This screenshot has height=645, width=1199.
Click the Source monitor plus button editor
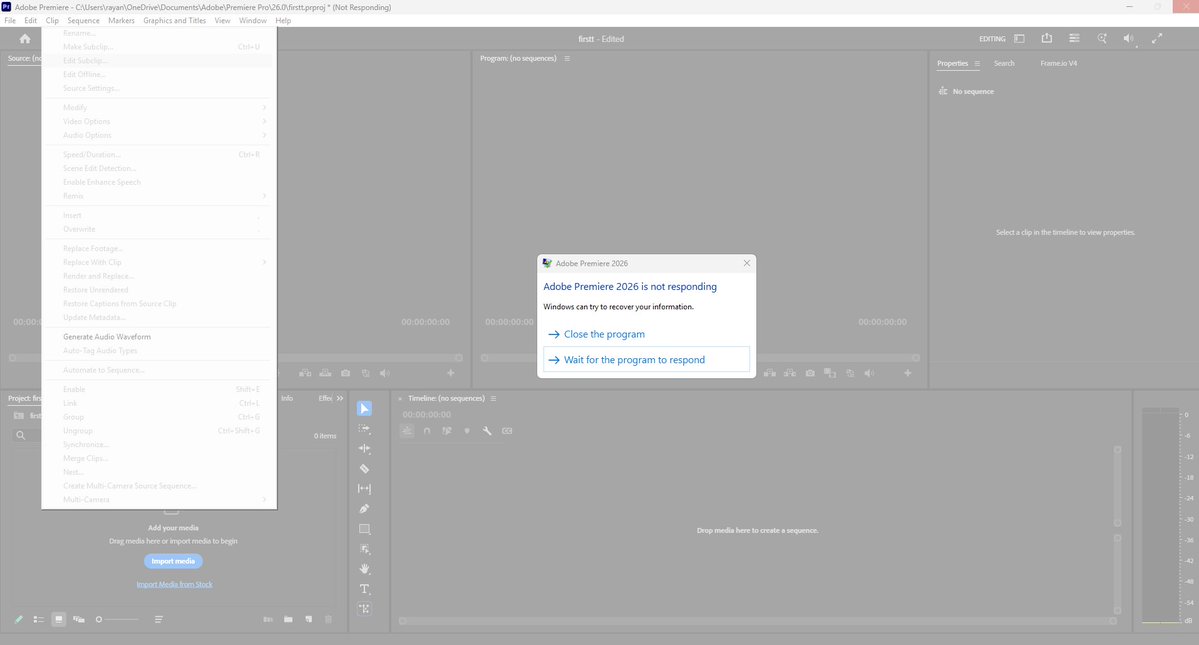pyautogui.click(x=450, y=373)
